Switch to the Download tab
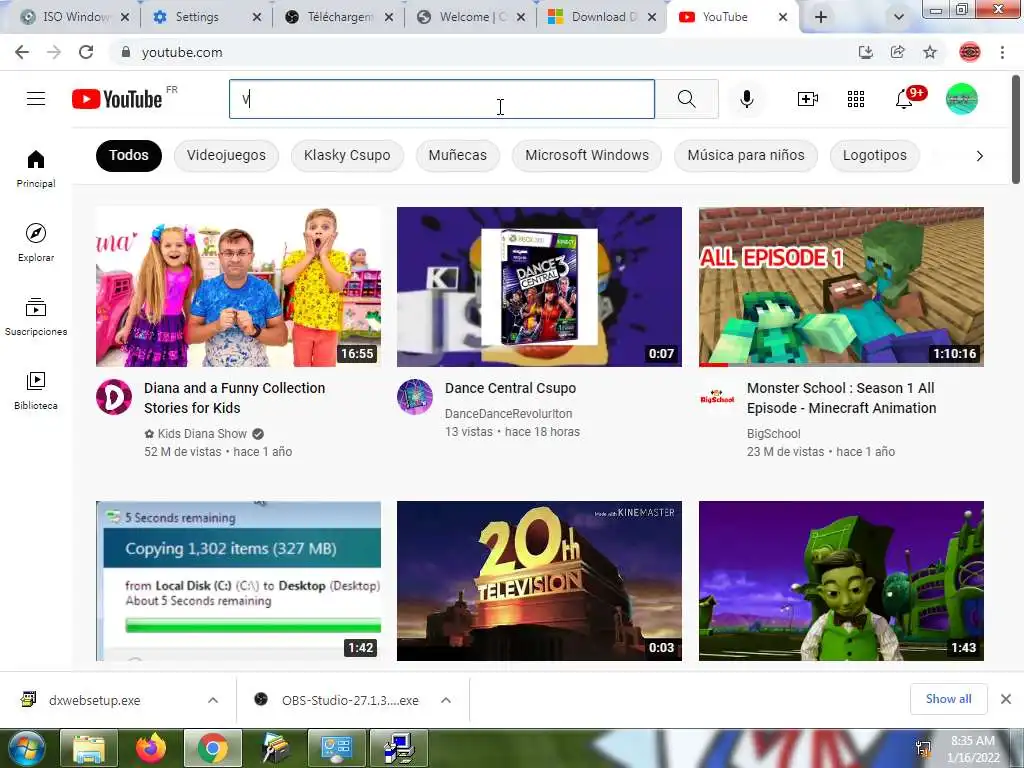 pyautogui.click(x=601, y=17)
